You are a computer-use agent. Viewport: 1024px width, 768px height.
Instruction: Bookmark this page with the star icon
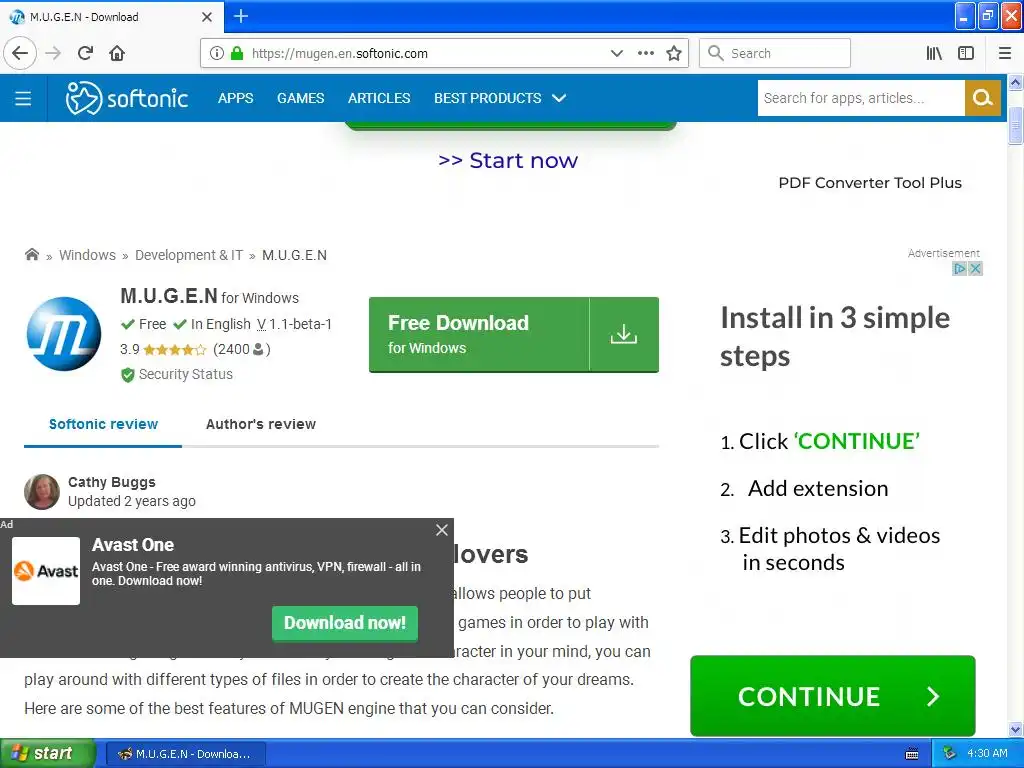pos(674,53)
